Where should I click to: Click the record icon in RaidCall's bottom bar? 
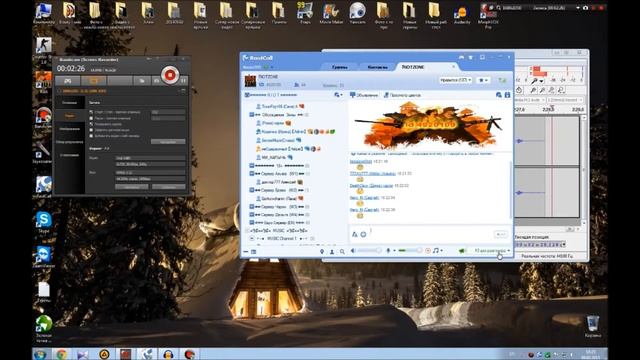(428, 251)
